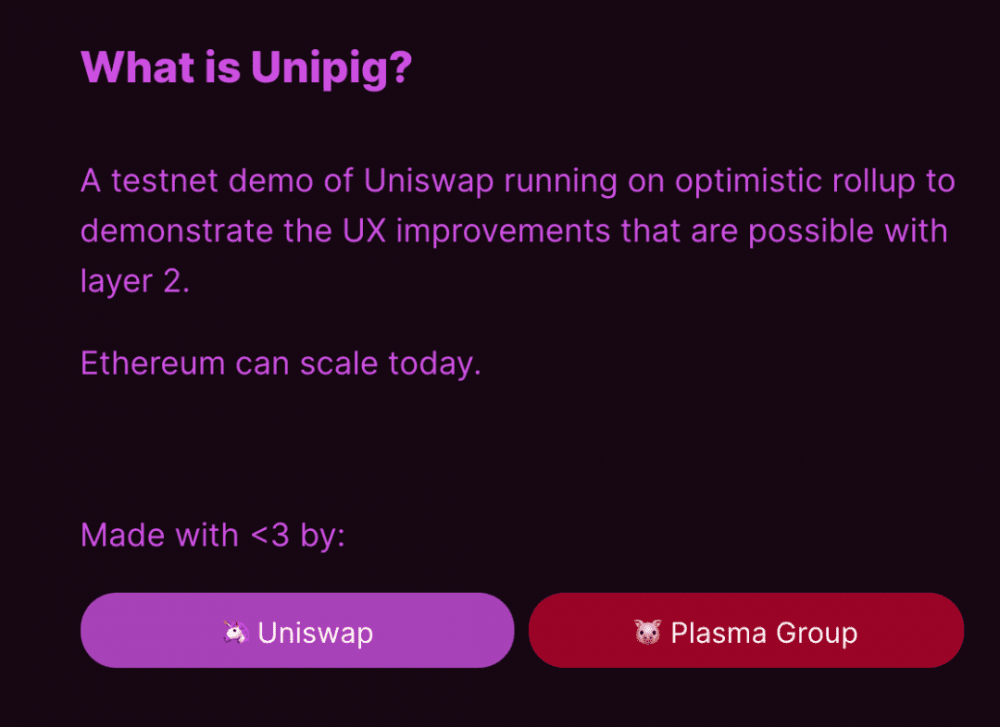Click the unicorn emoji icon

[x=235, y=632]
